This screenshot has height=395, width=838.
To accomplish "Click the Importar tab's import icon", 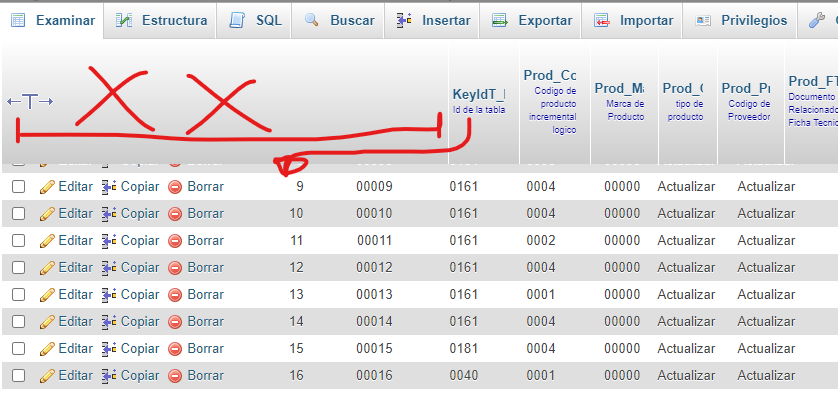I will click(x=602, y=21).
